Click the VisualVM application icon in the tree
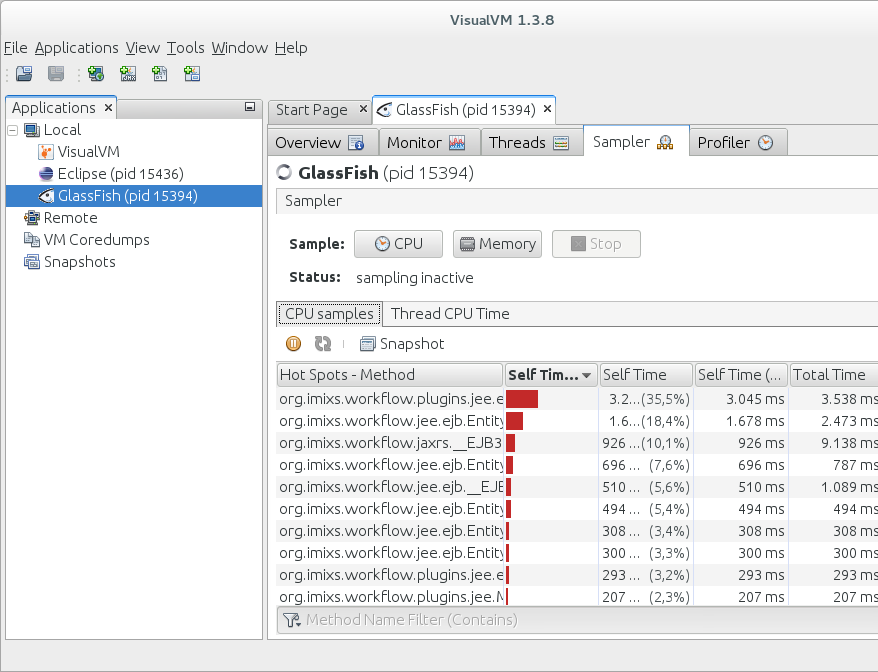 click(46, 152)
